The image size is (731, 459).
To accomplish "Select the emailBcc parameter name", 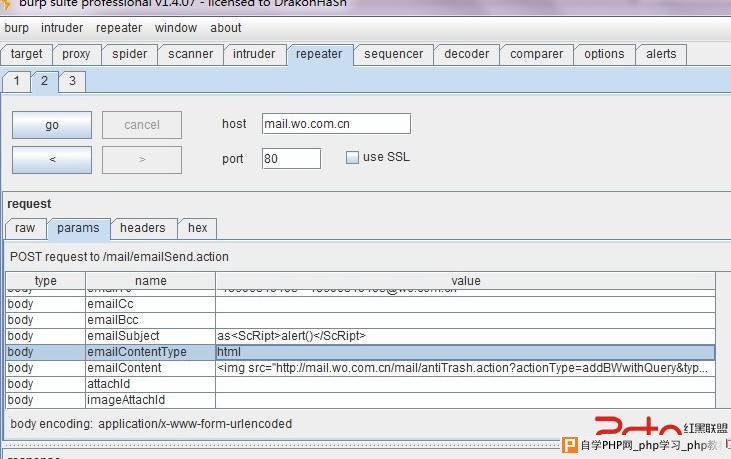I will click(x=151, y=320).
